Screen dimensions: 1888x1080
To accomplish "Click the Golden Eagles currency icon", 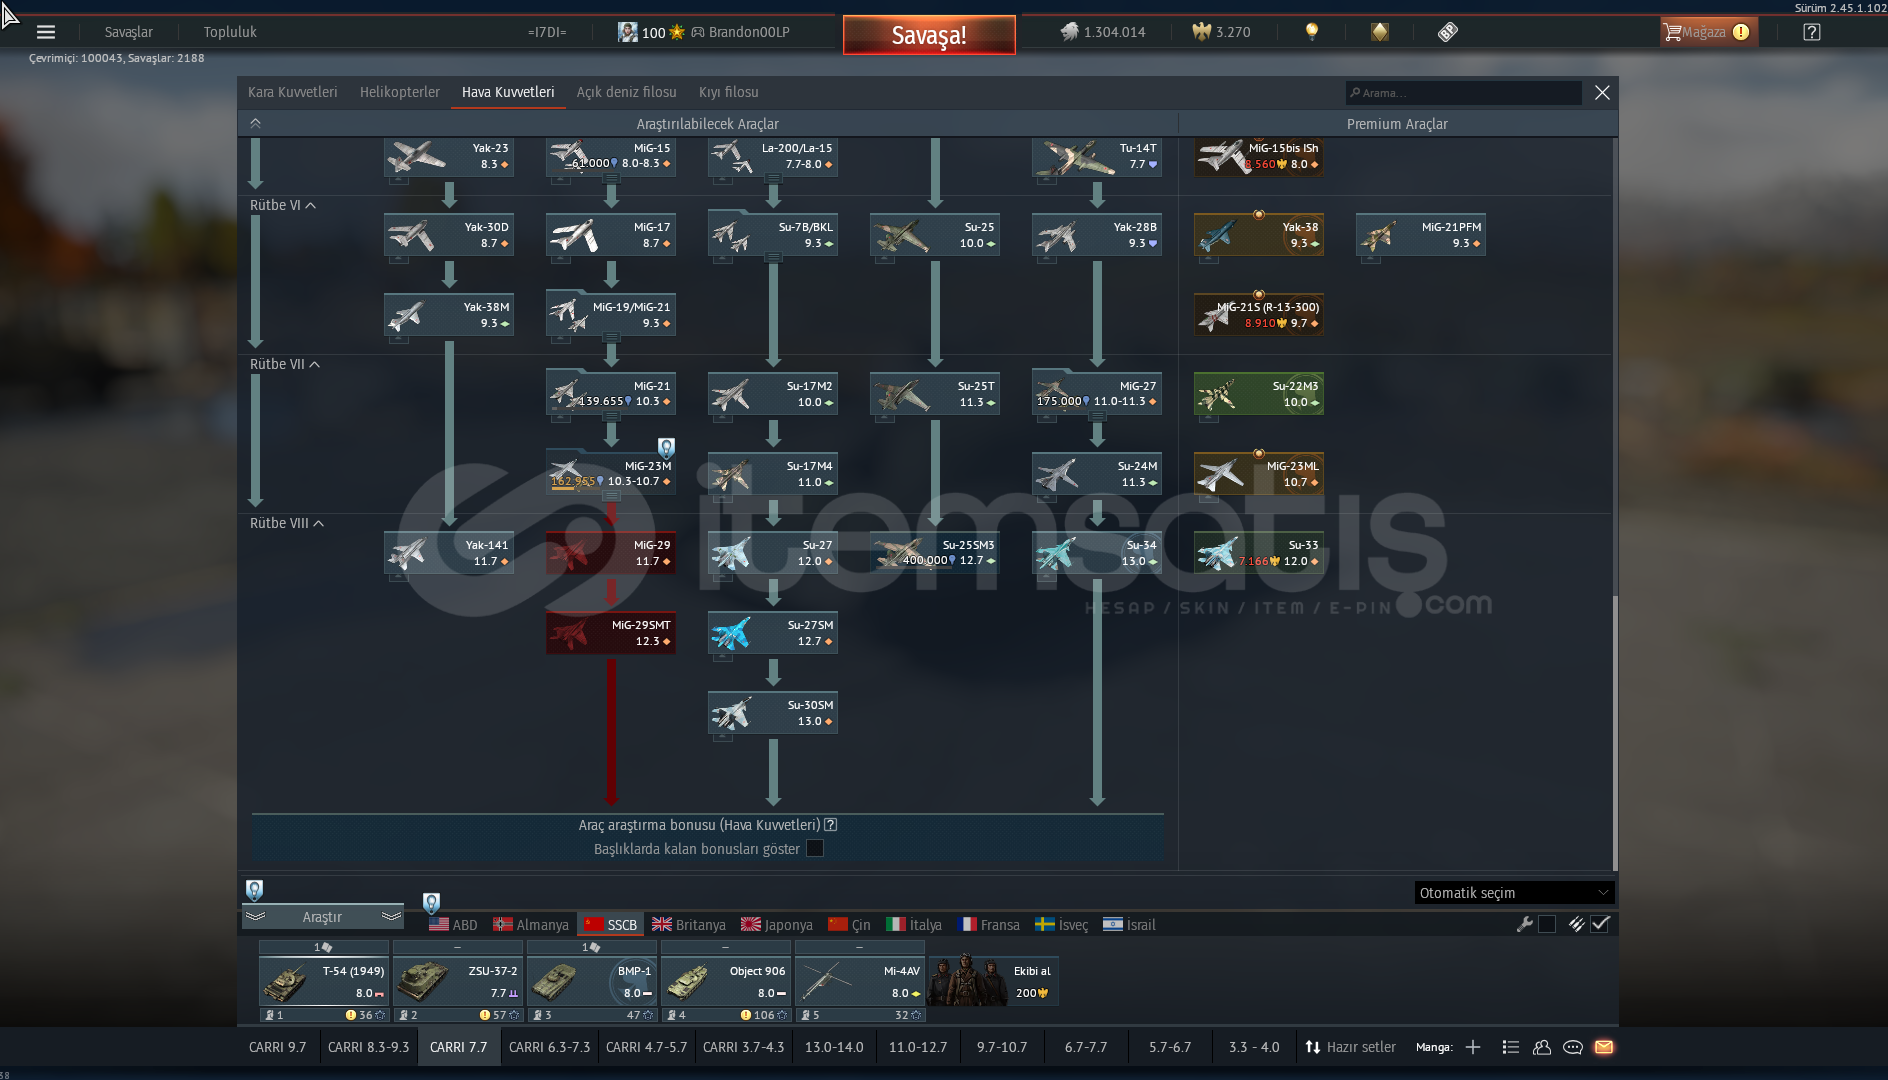I will [x=1202, y=32].
